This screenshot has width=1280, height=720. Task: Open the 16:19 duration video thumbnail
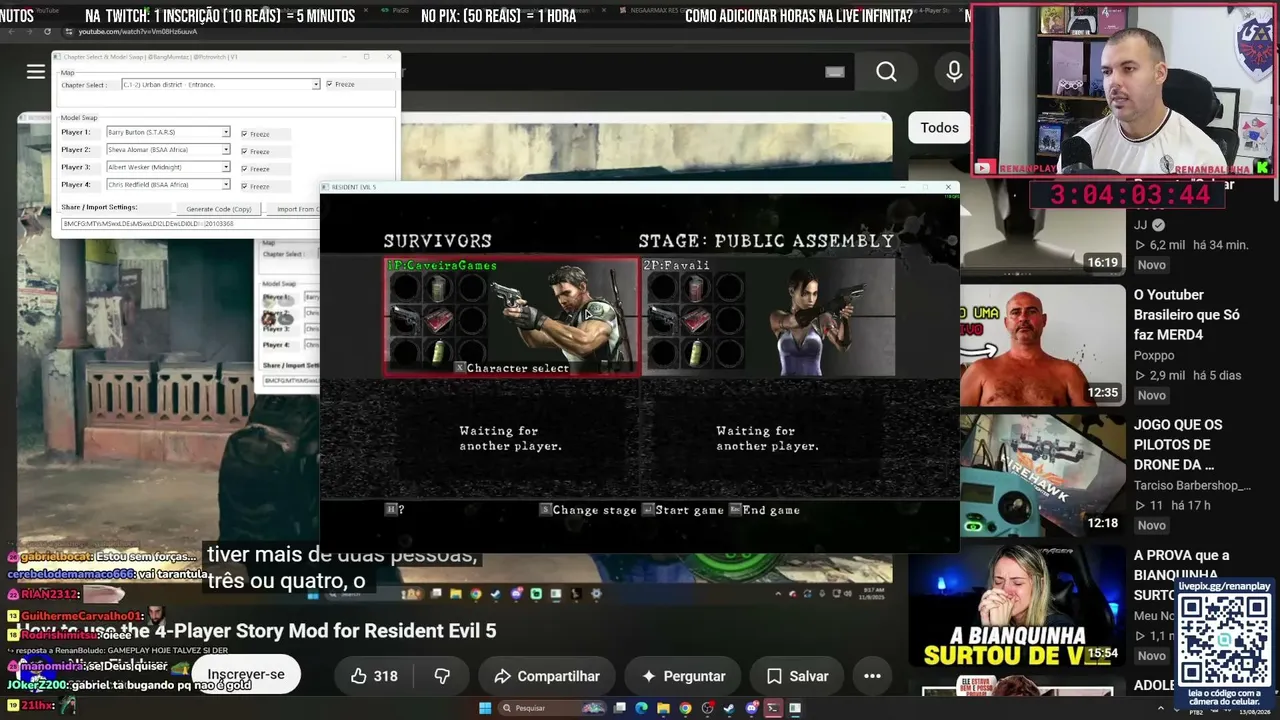point(1043,227)
